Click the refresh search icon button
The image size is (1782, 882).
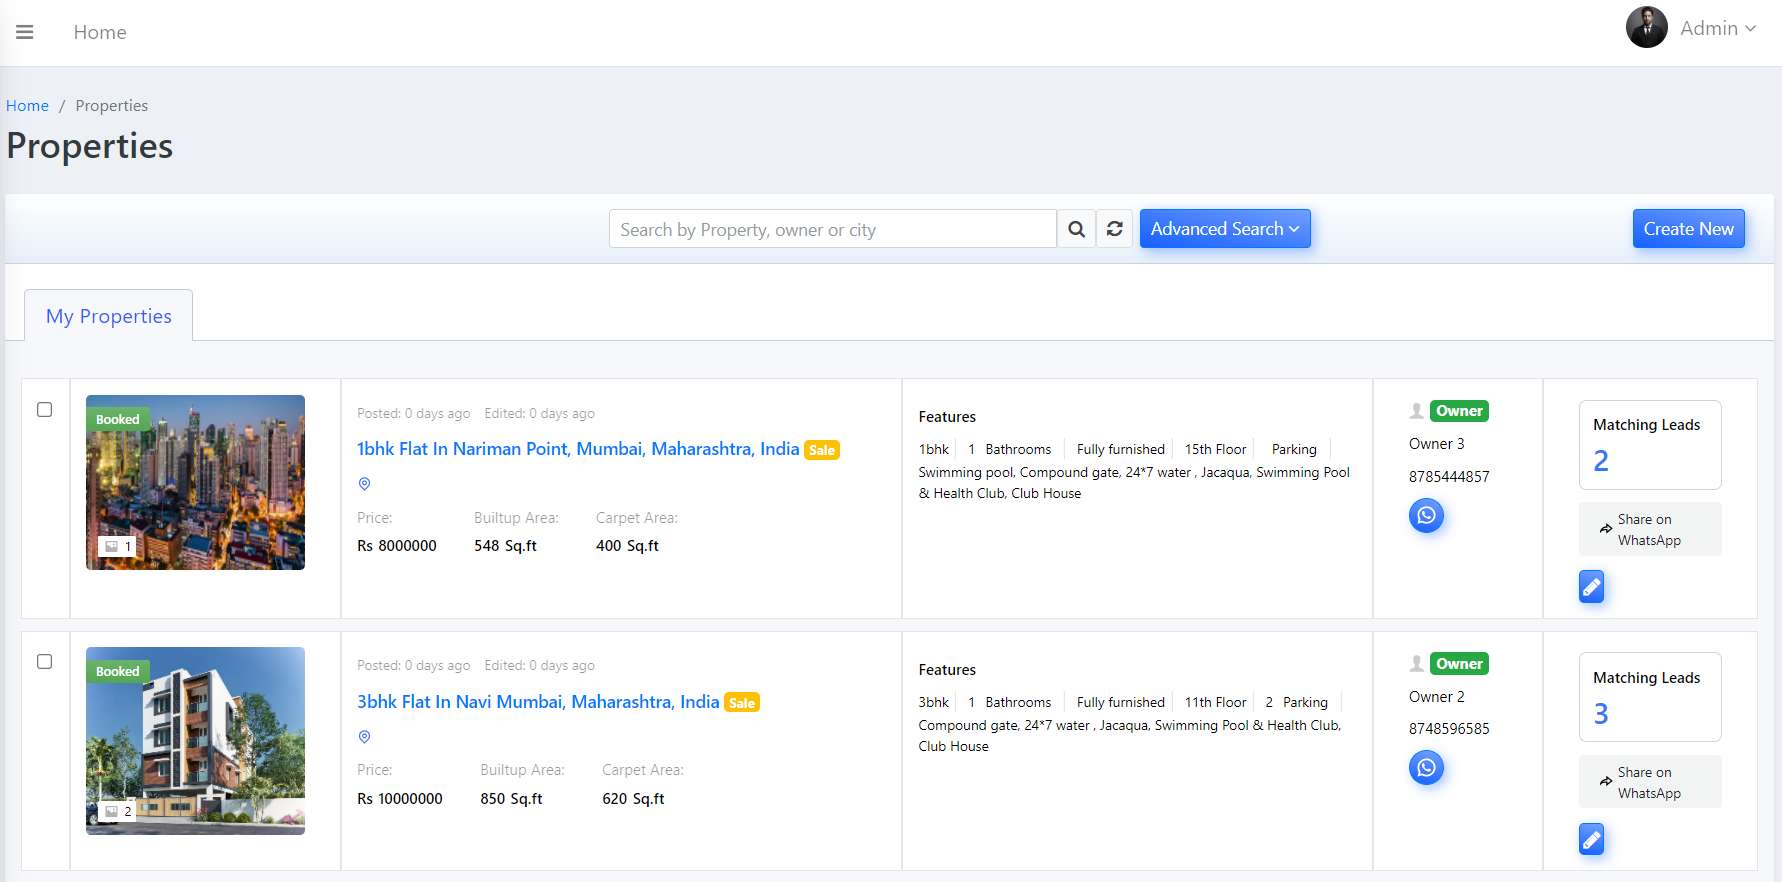click(1114, 229)
